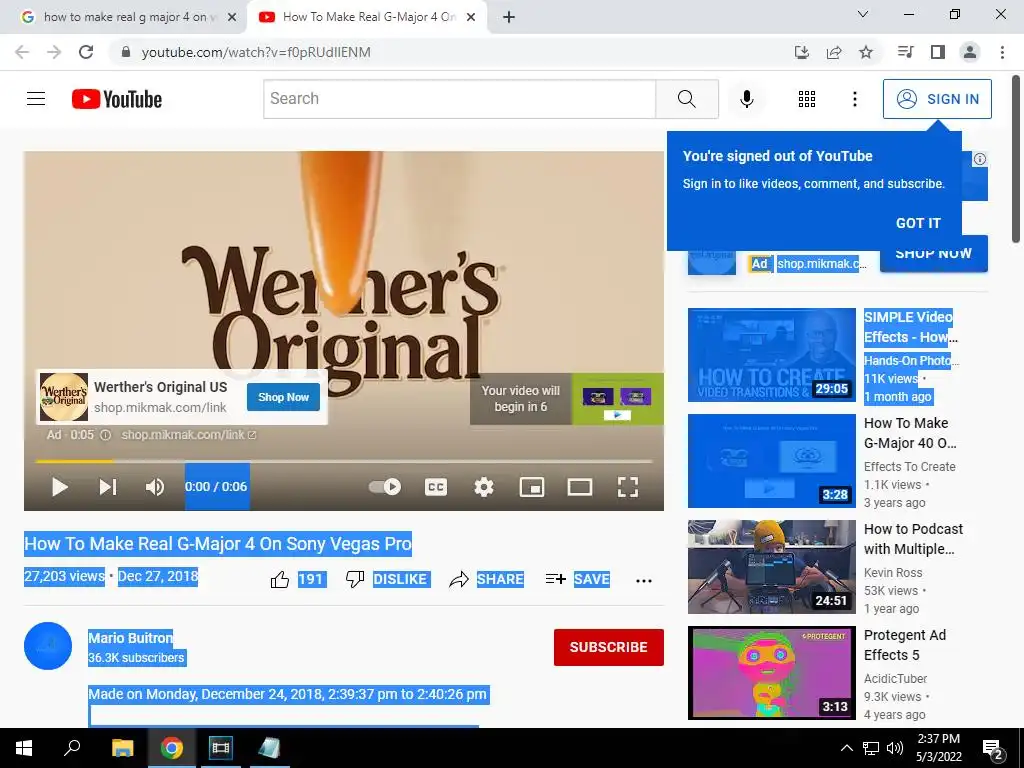The width and height of the screenshot is (1024, 768).
Task: Reload the page
Action: (86, 52)
